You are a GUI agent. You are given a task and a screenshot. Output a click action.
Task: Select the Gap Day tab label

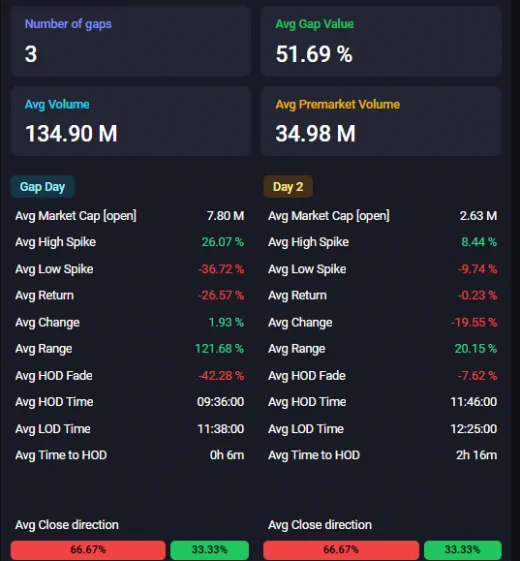click(x=43, y=187)
